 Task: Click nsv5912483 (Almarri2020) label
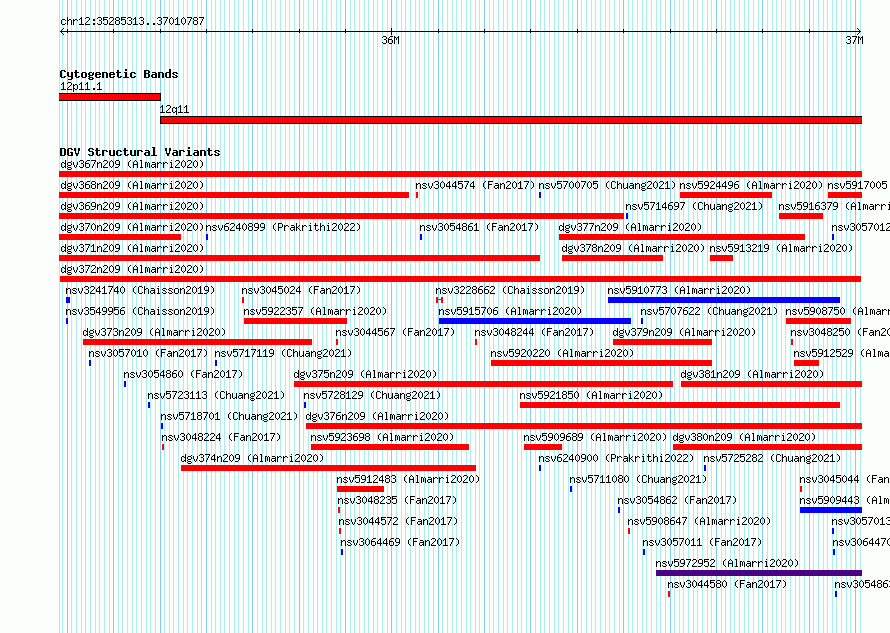tap(408, 479)
